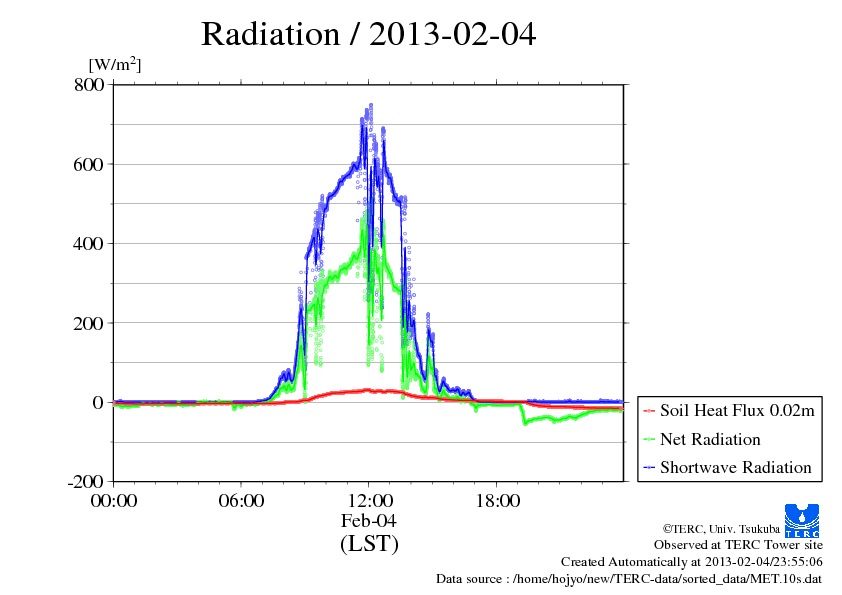The width and height of the screenshot is (842, 595).
Task: Click the '600' y-axis label
Action: [x=89, y=164]
